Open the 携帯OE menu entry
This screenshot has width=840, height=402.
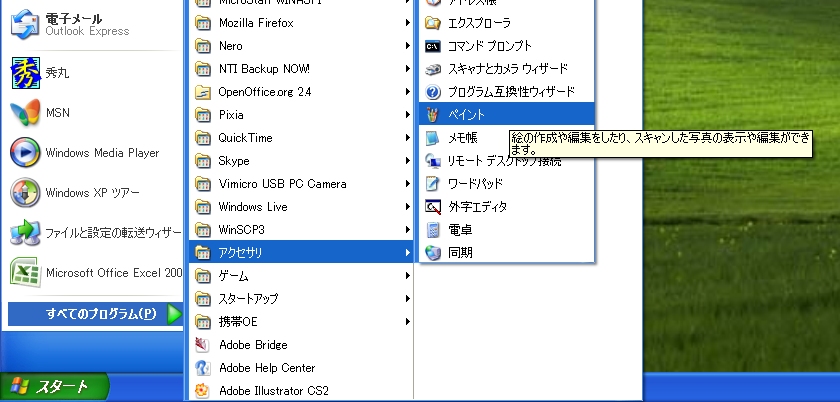(301, 322)
